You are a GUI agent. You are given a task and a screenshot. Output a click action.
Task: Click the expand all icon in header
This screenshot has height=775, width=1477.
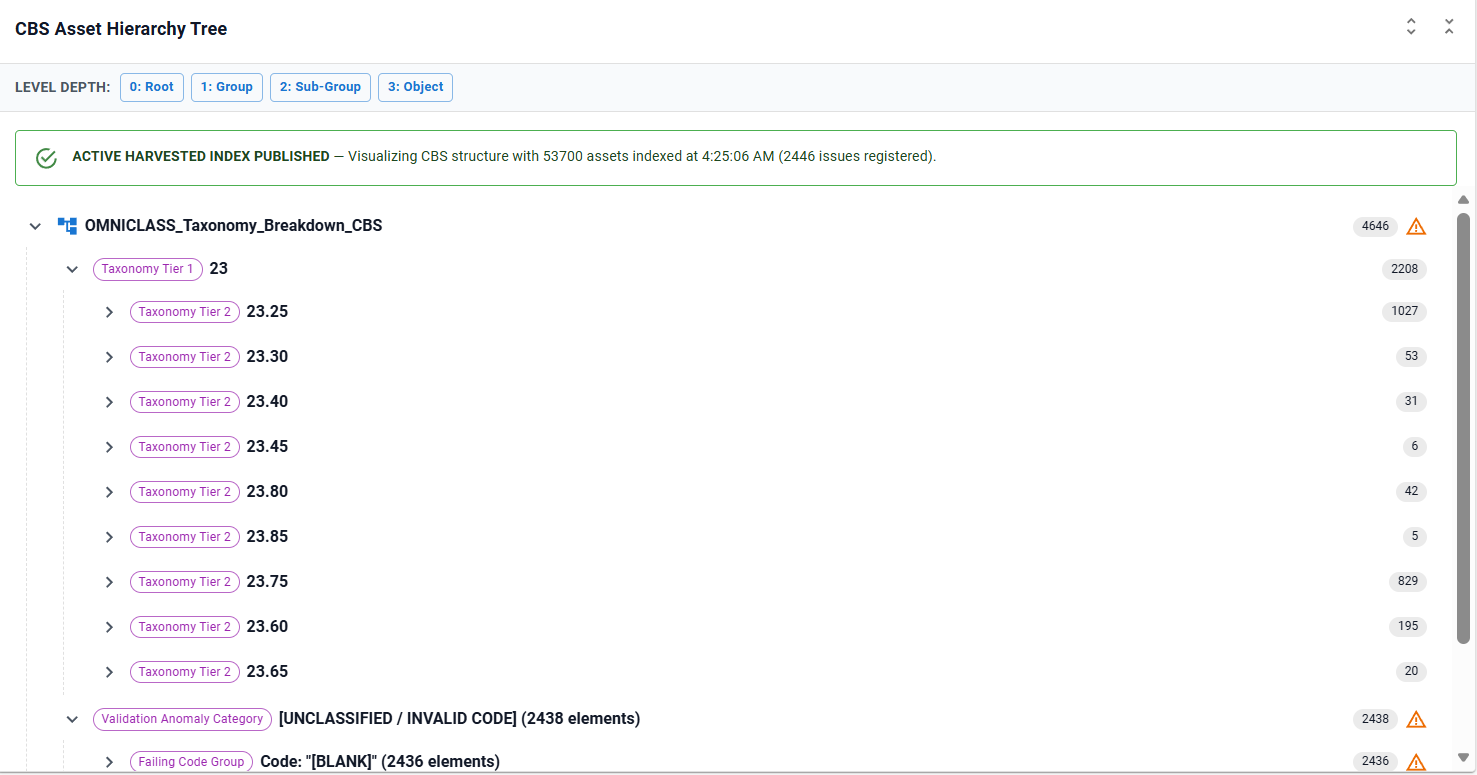(x=1411, y=27)
